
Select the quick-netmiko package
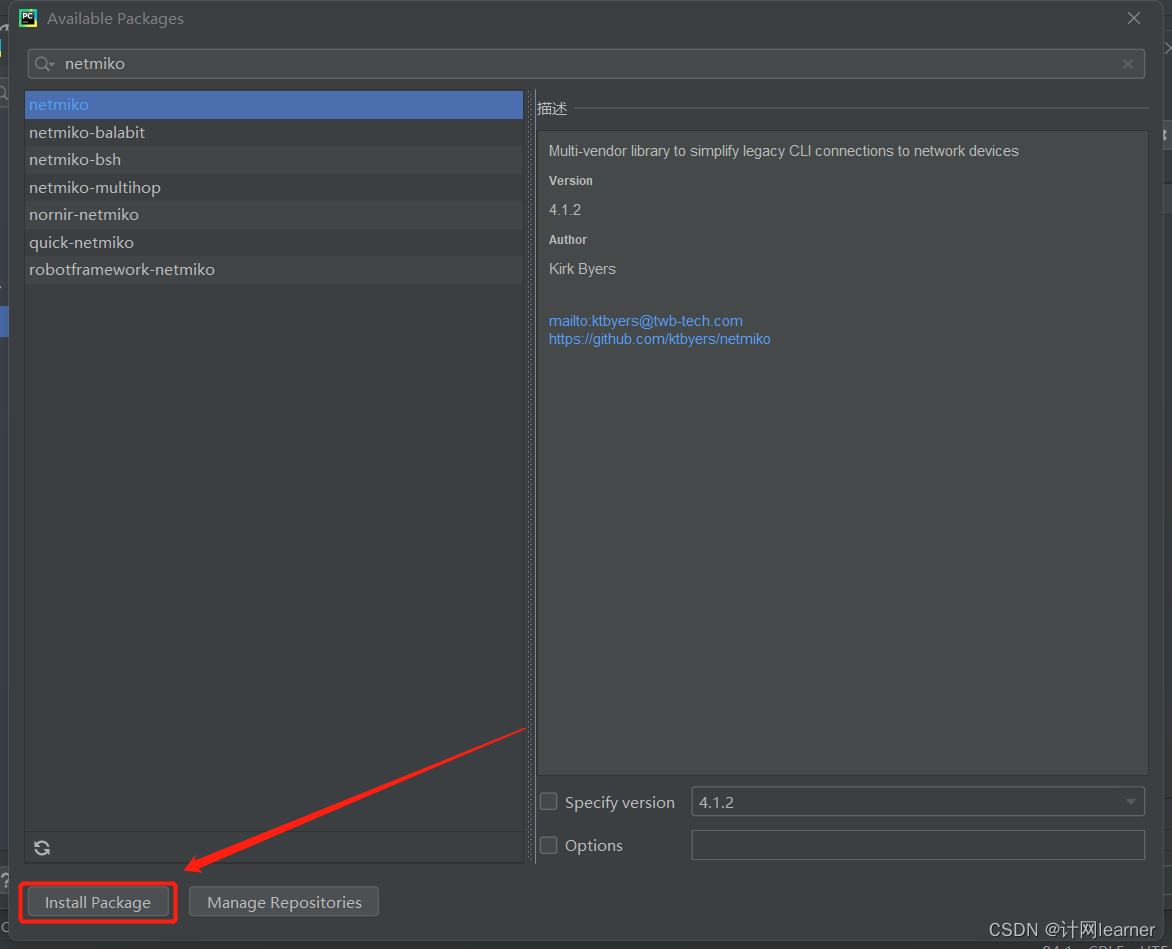tap(274, 243)
